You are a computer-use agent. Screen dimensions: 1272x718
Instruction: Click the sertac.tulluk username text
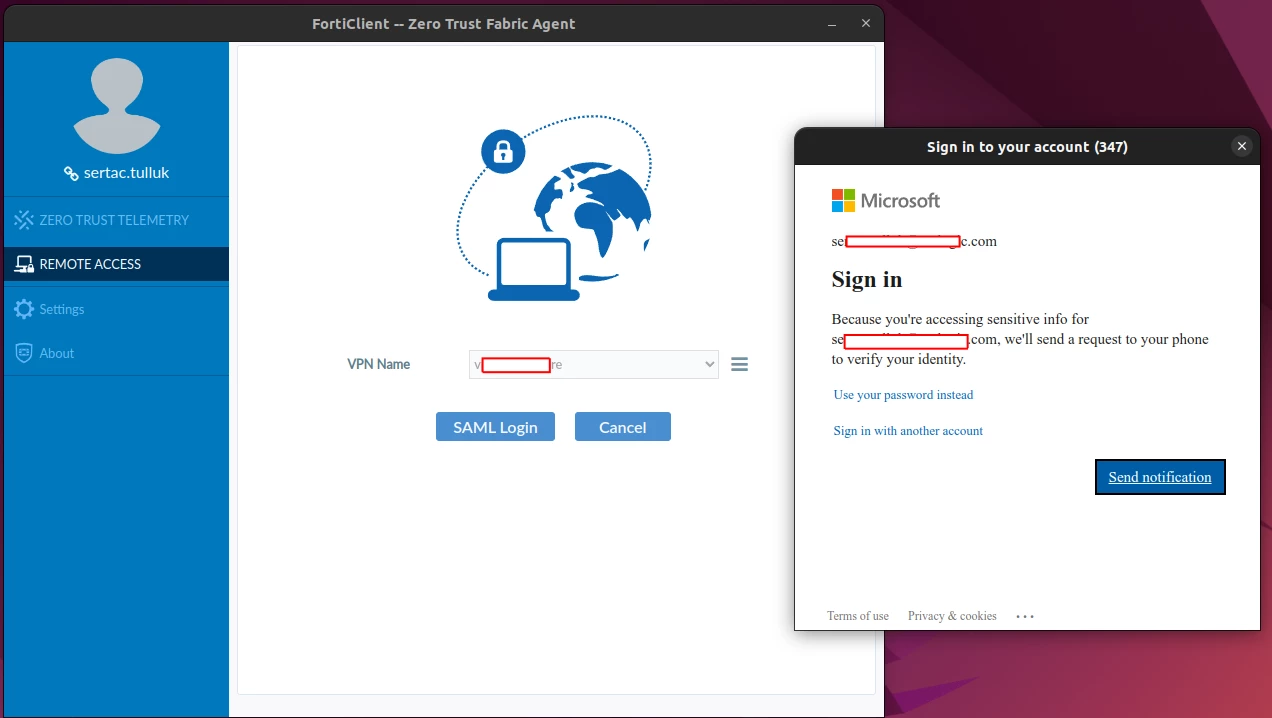tap(127, 173)
